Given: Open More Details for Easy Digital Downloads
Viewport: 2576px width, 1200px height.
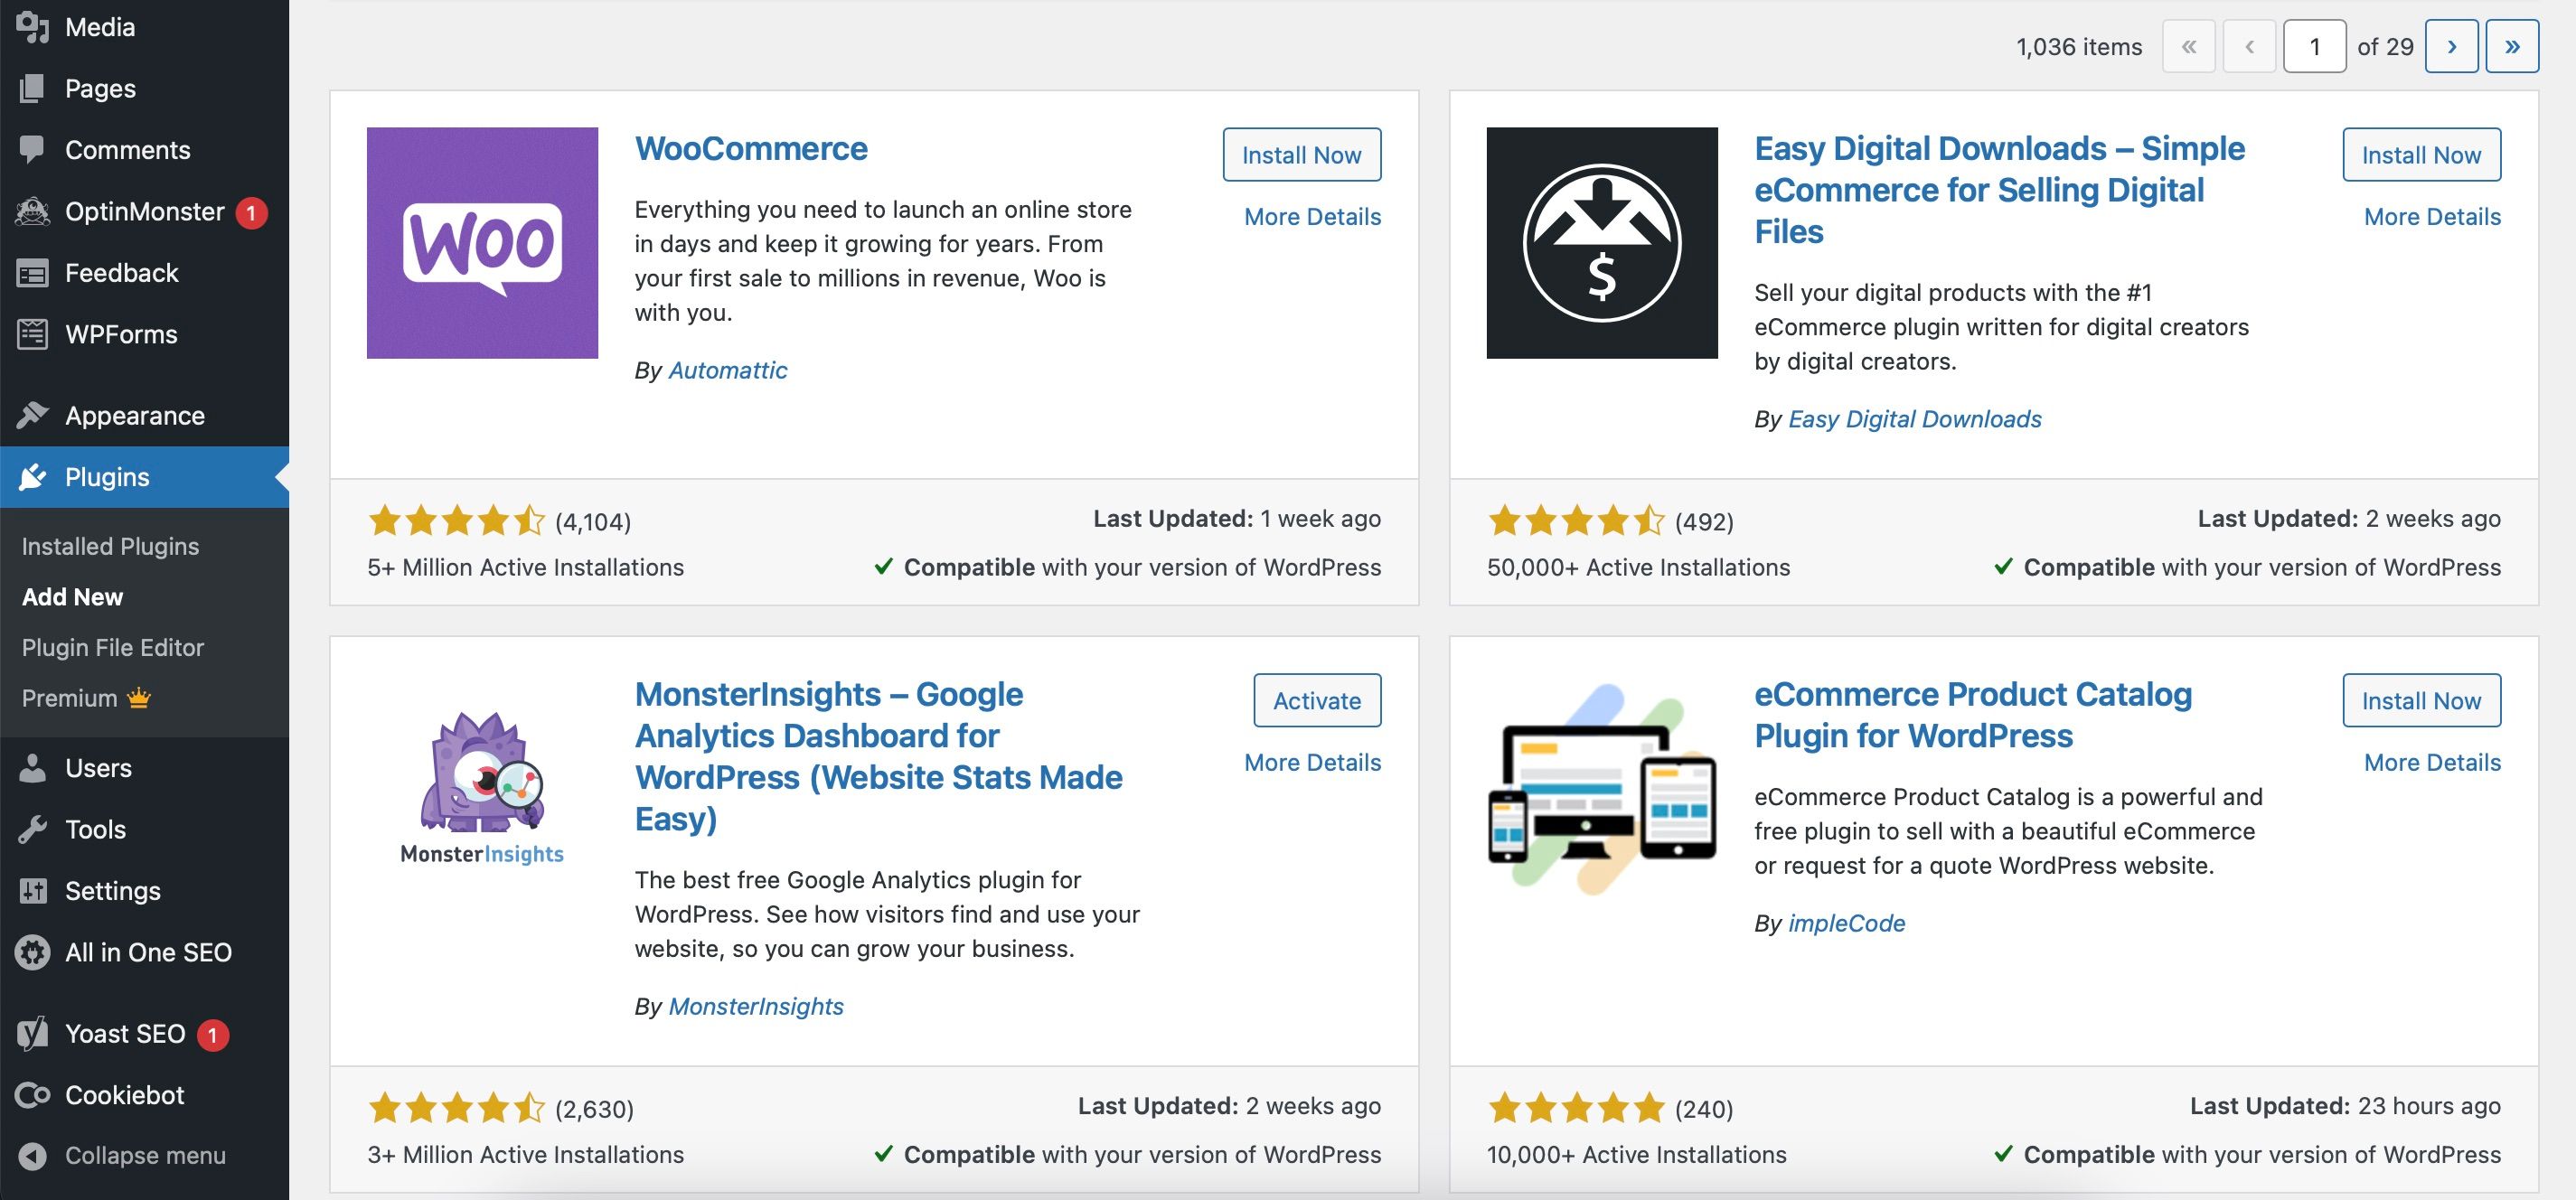Looking at the screenshot, I should 2432,216.
